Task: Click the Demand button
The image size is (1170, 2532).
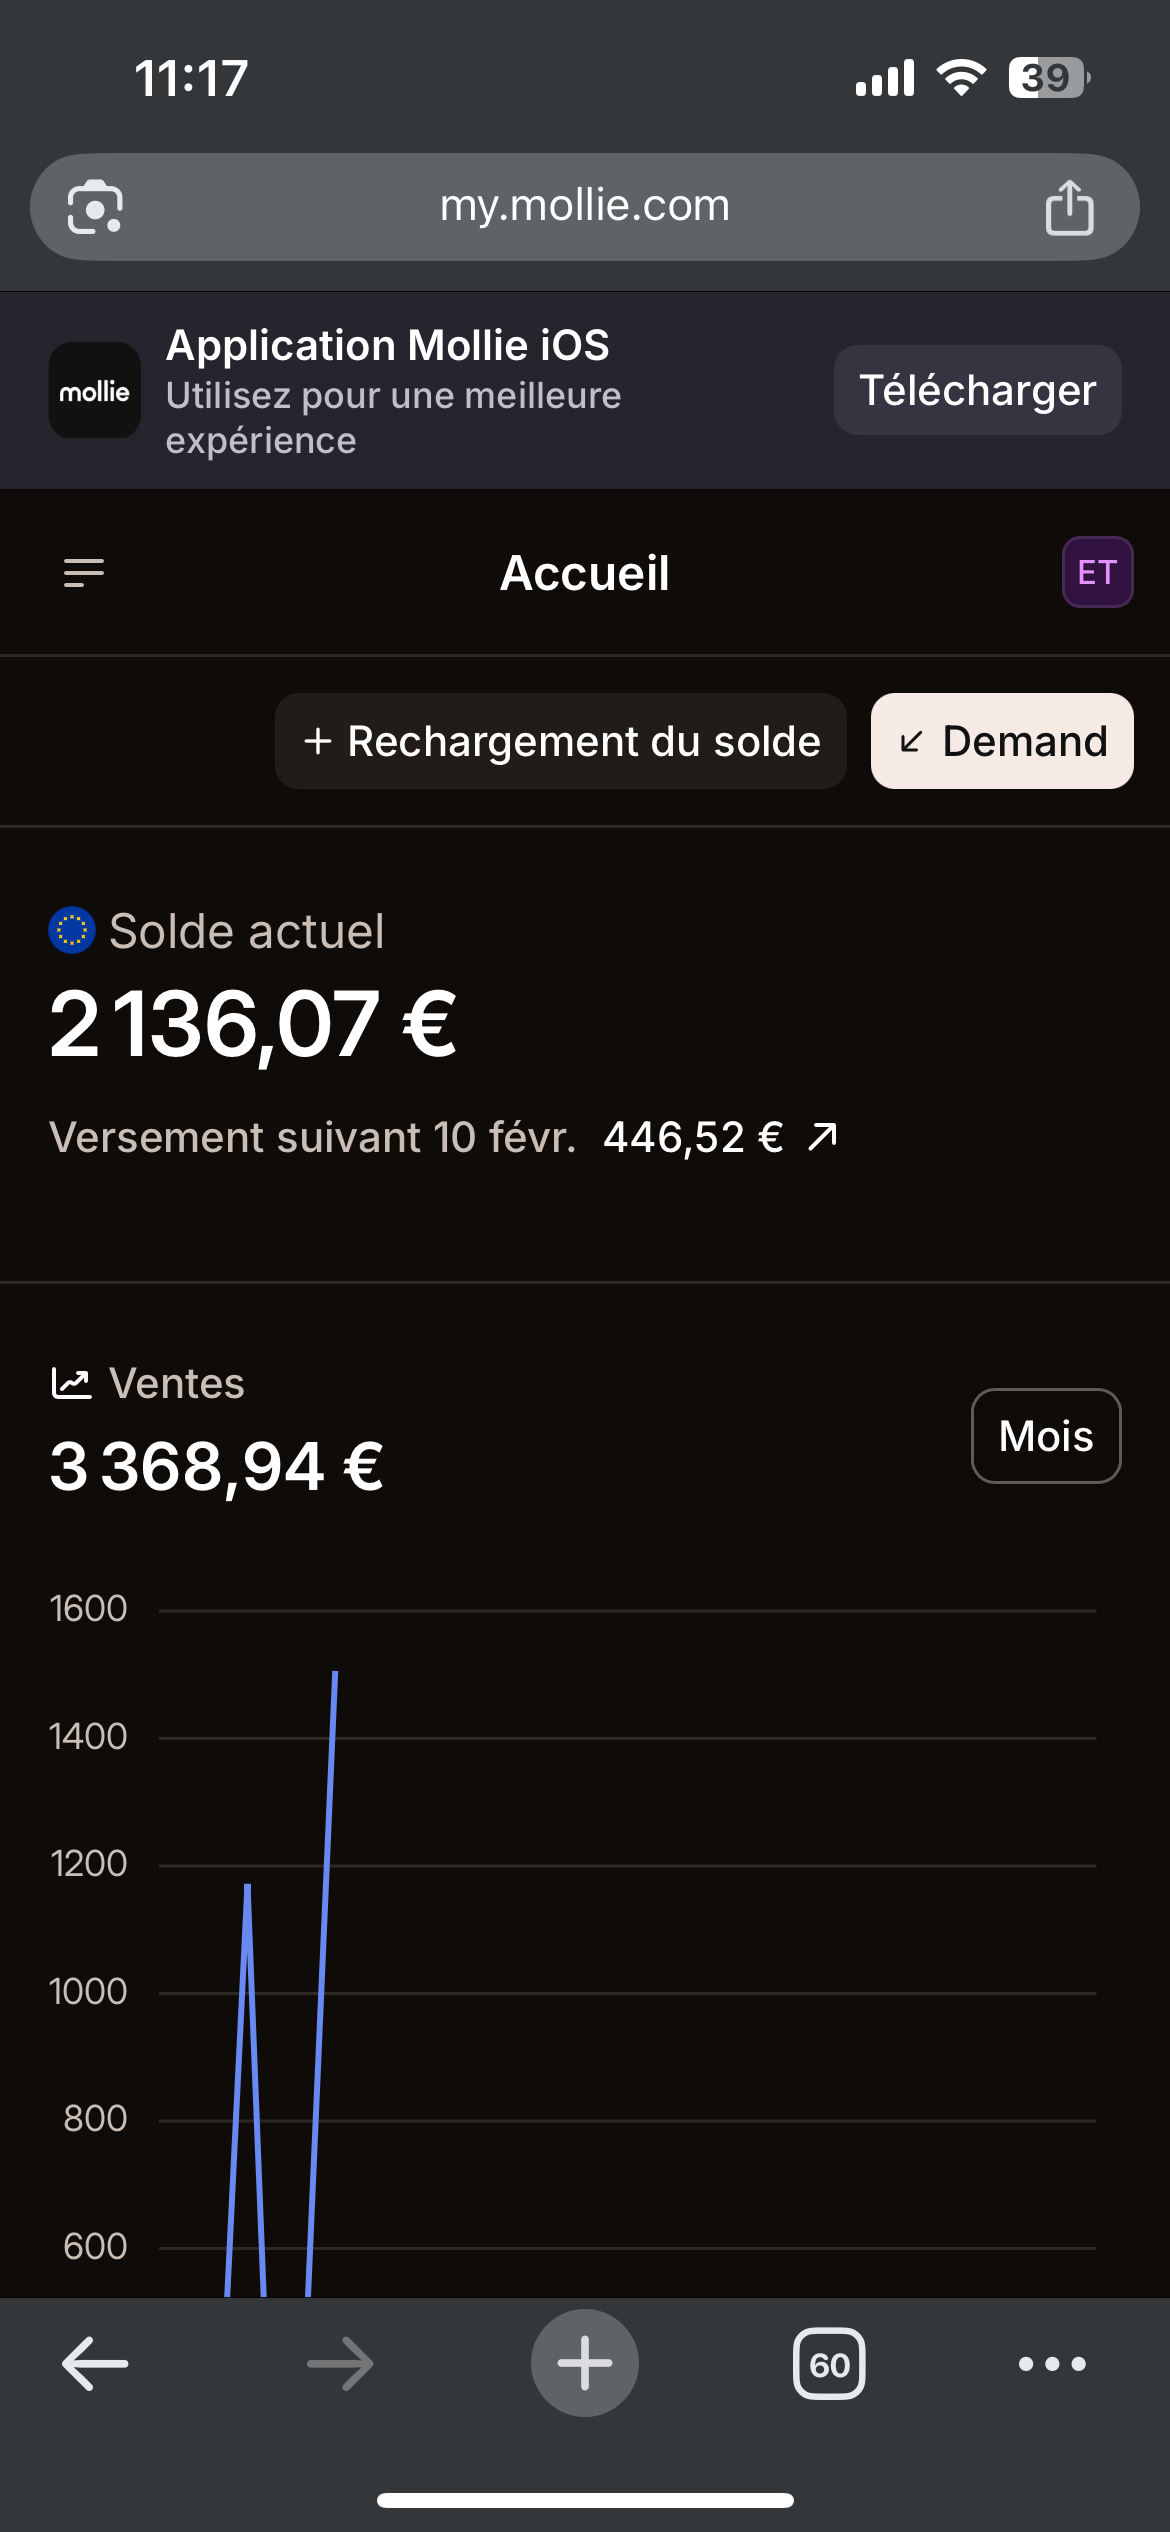Action: click(1002, 741)
